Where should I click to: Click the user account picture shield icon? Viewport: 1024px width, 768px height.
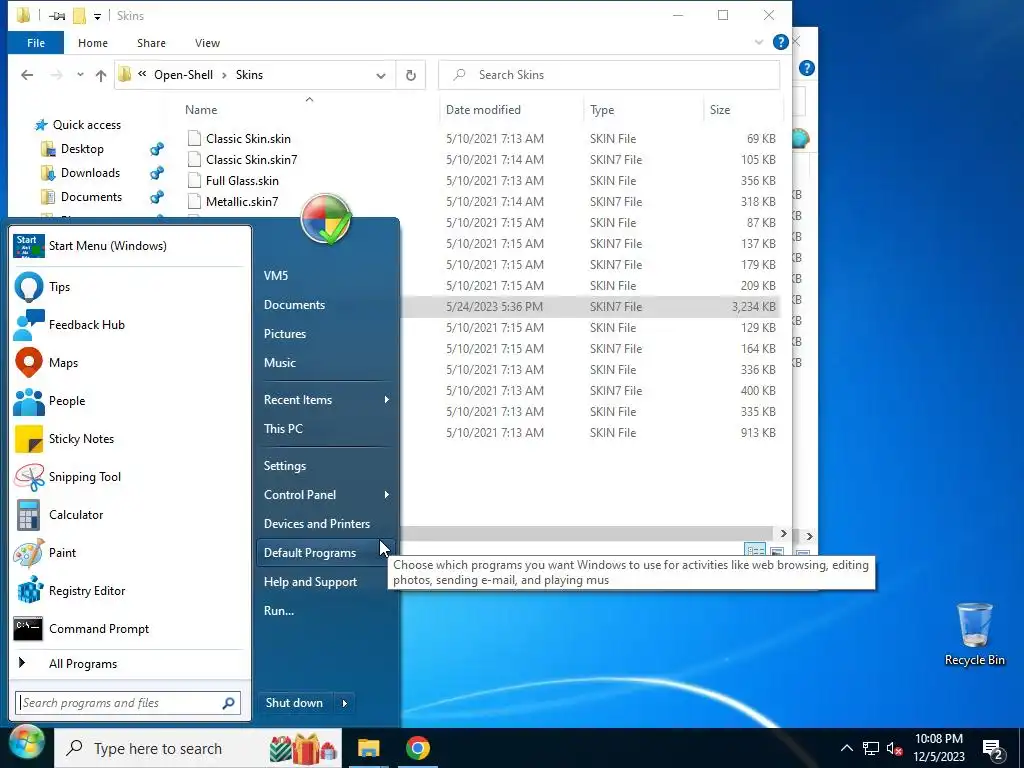click(326, 219)
